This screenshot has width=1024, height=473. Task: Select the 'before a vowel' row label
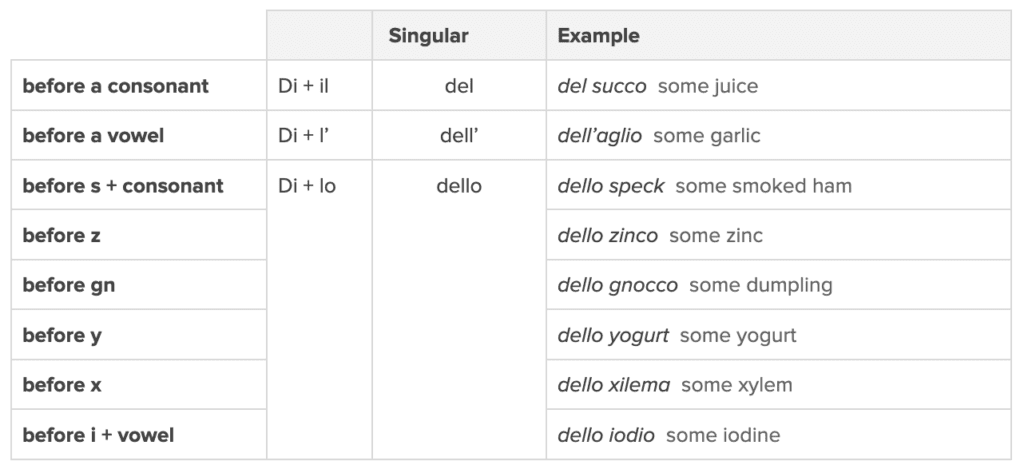[x=93, y=136]
